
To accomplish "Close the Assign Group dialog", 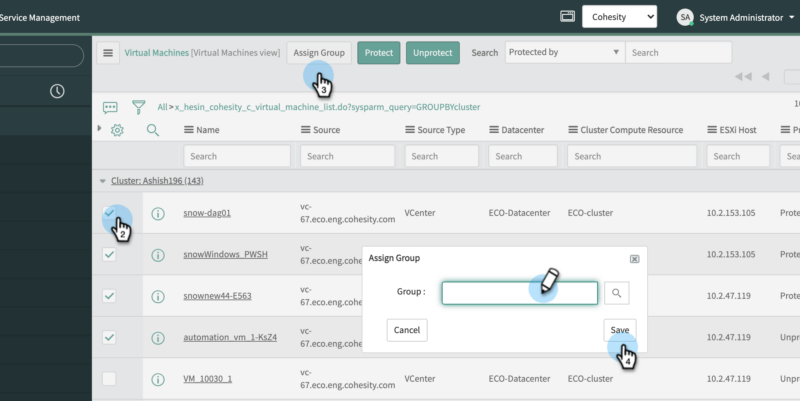I will 634,258.
